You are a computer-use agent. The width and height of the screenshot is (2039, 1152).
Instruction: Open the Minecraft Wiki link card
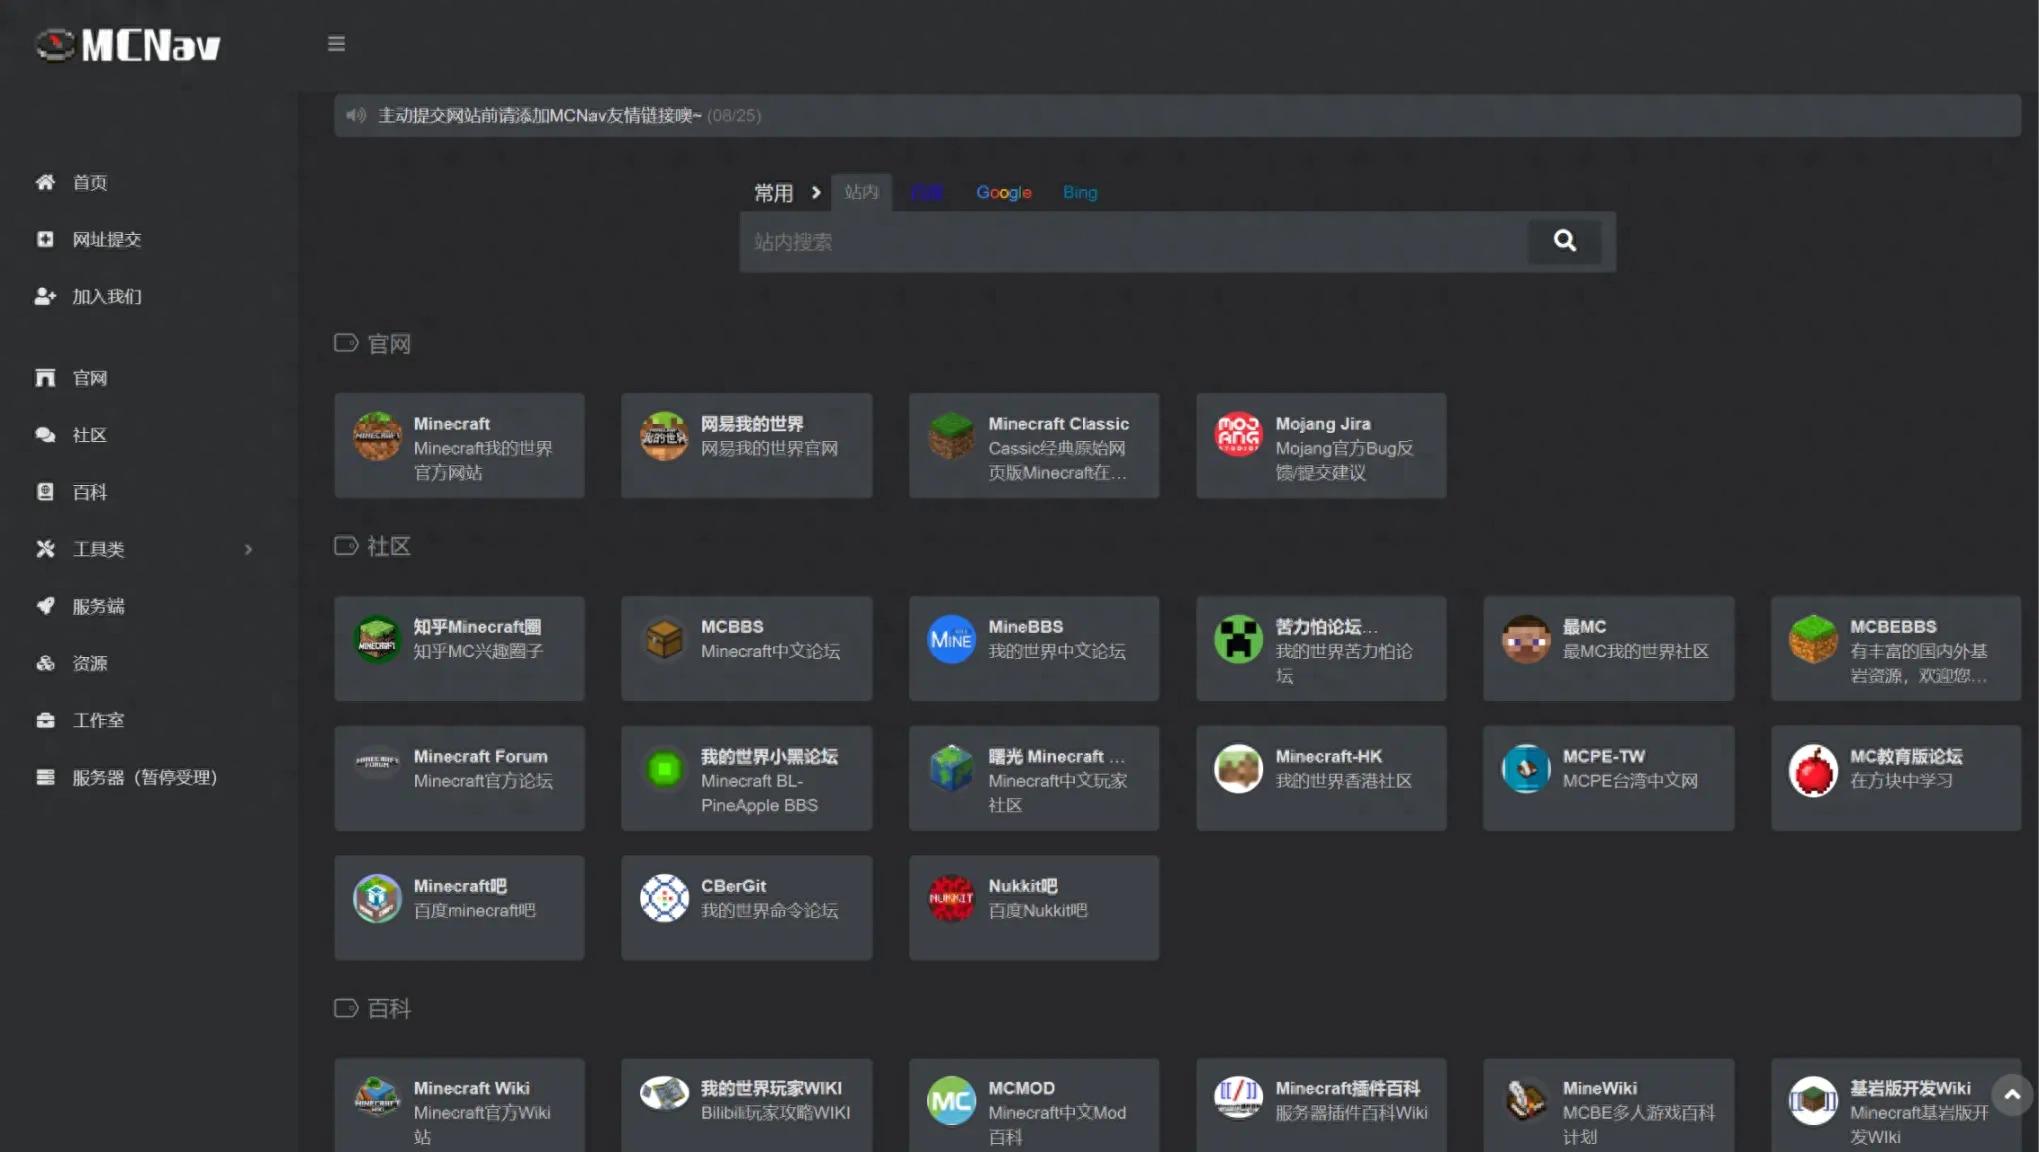tap(459, 1105)
